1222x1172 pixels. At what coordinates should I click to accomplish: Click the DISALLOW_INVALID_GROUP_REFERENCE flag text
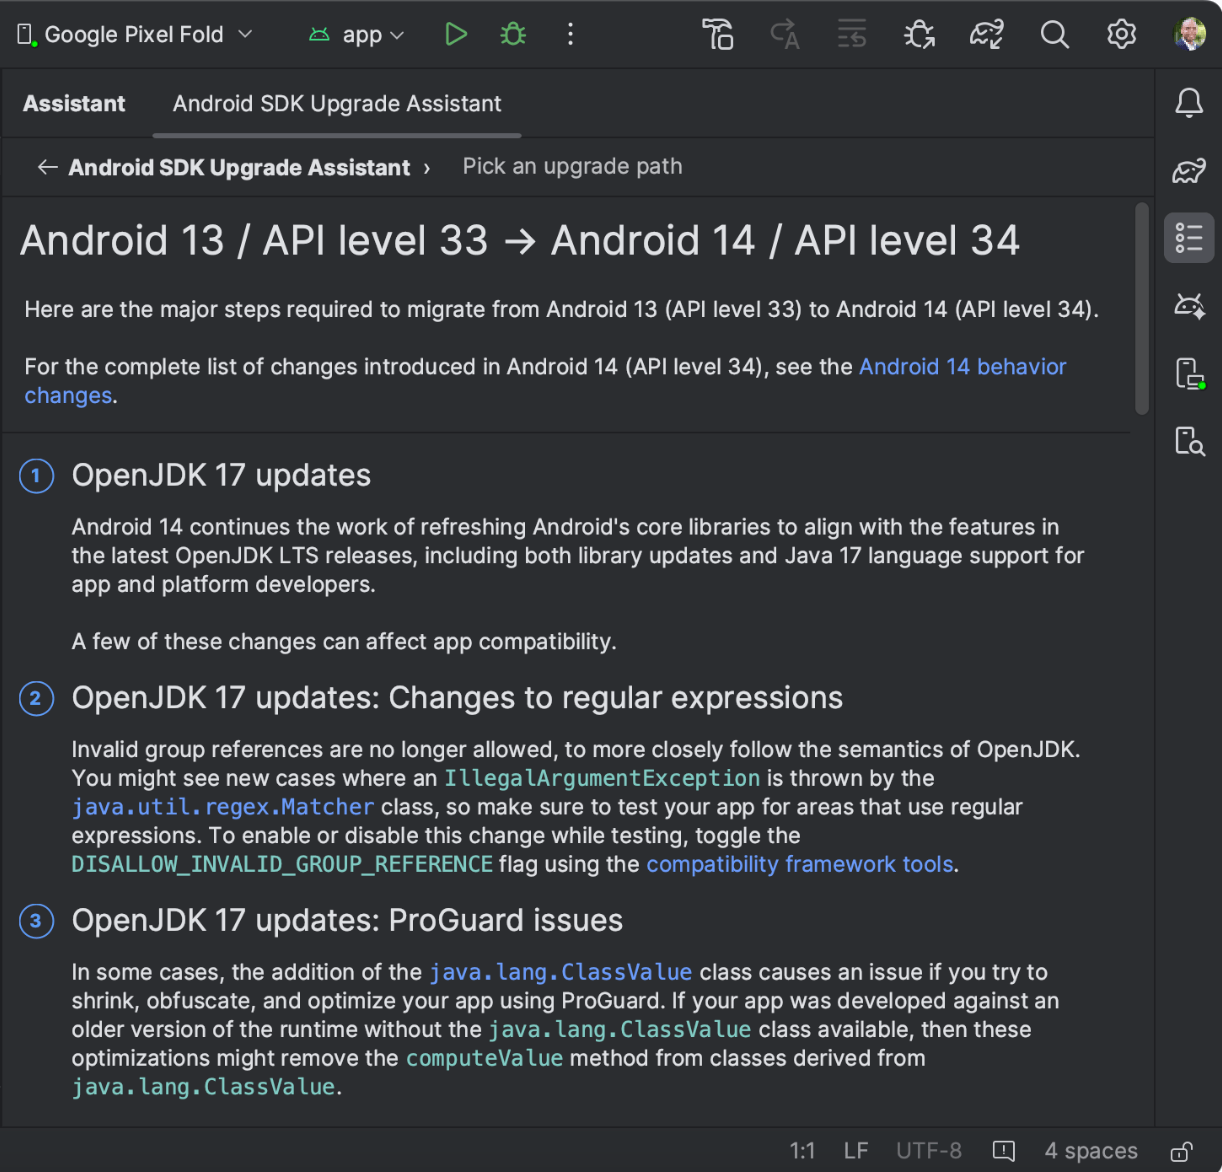[x=282, y=864]
